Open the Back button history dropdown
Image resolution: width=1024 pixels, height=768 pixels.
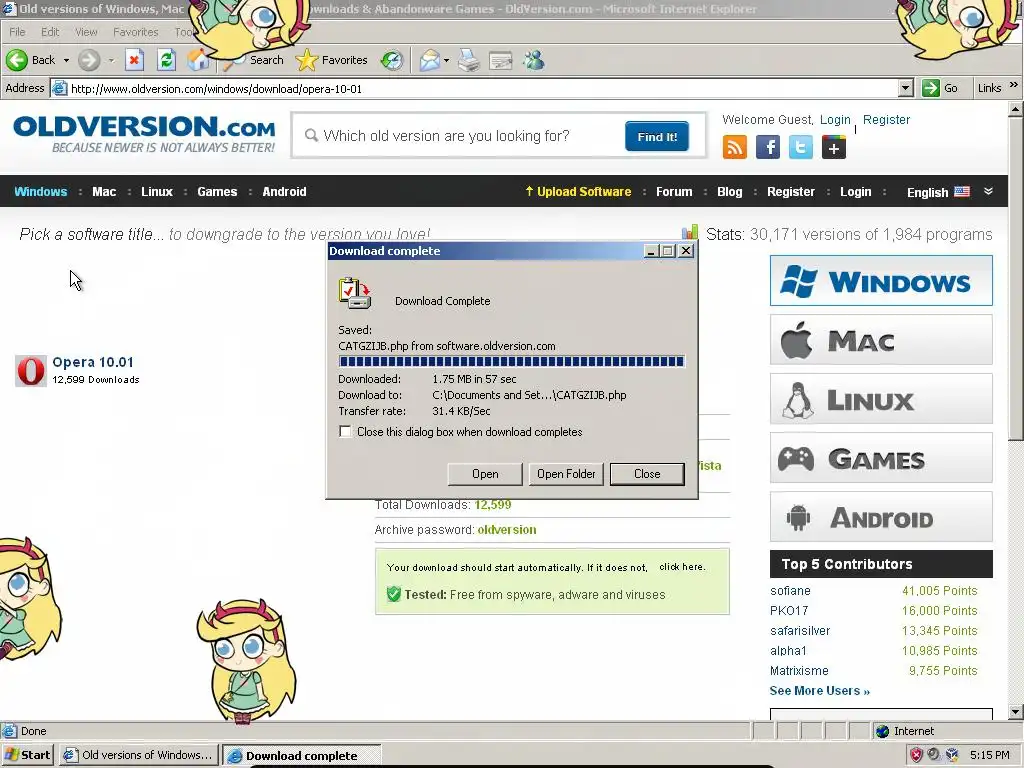click(x=66, y=60)
